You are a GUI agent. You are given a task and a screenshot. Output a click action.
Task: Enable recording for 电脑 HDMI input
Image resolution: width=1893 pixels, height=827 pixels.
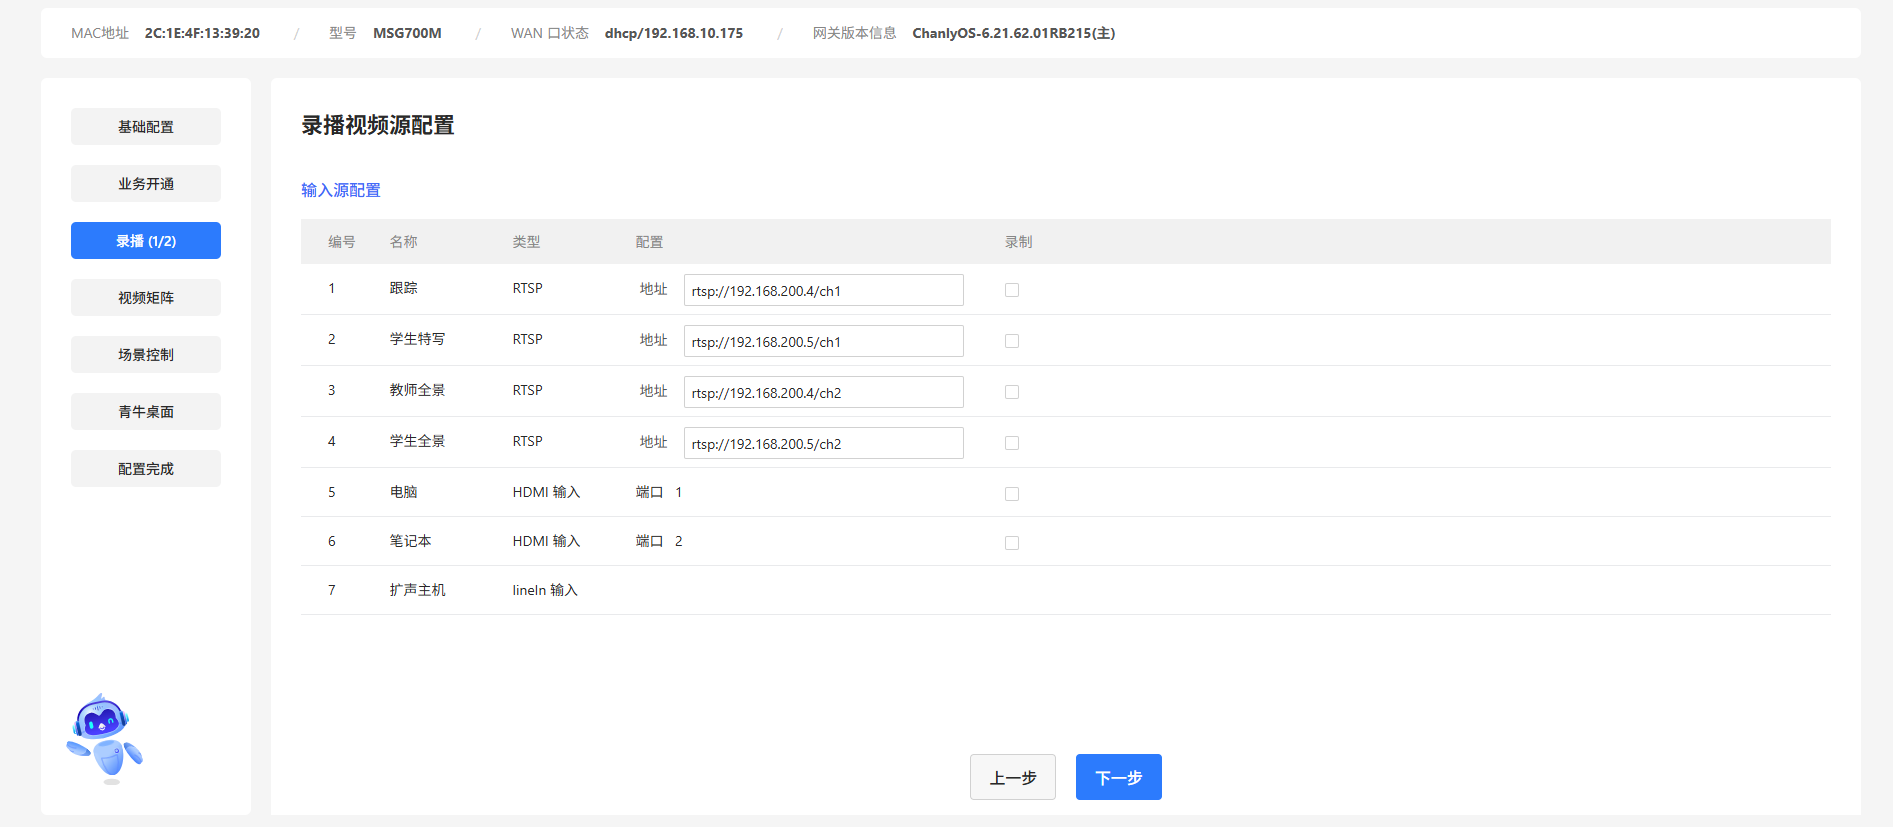click(x=1012, y=494)
